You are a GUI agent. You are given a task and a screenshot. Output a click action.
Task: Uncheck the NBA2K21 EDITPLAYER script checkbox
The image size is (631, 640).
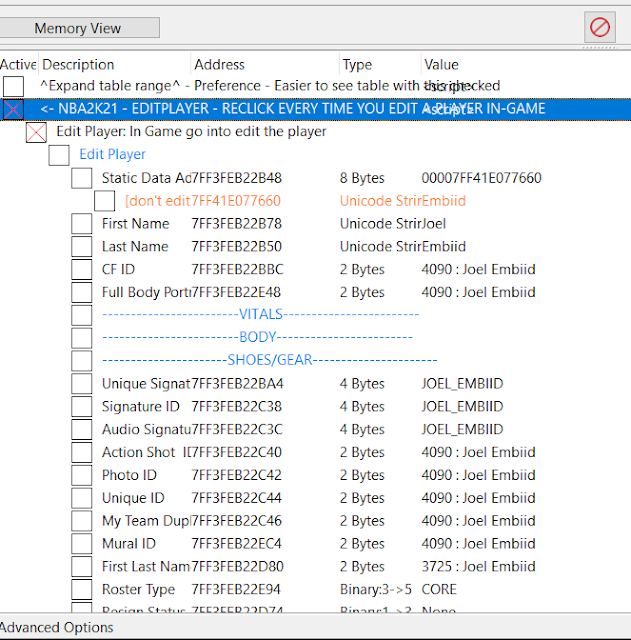(13, 109)
